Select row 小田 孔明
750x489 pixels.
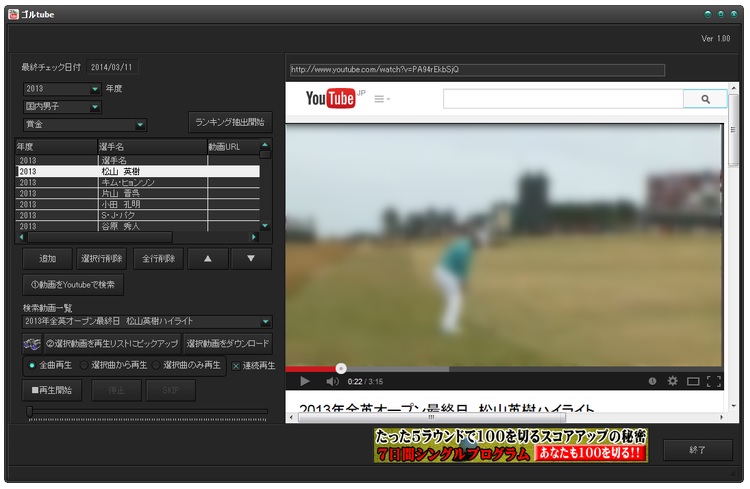pos(138,204)
